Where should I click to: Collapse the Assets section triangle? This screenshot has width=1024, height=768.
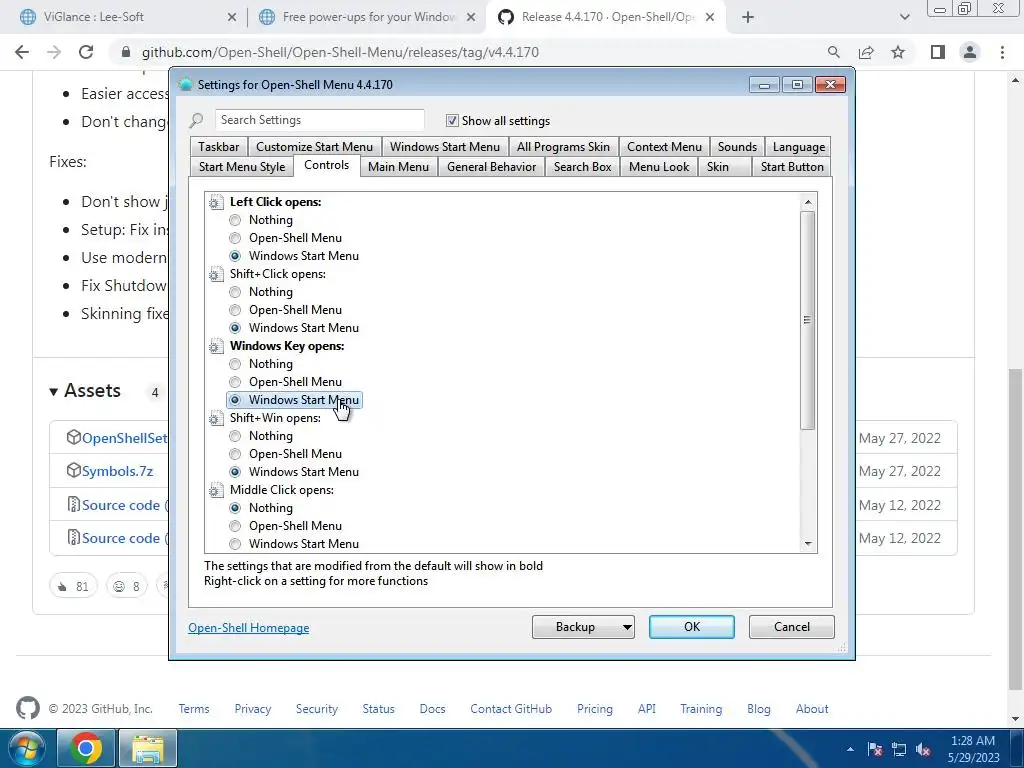tap(54, 392)
